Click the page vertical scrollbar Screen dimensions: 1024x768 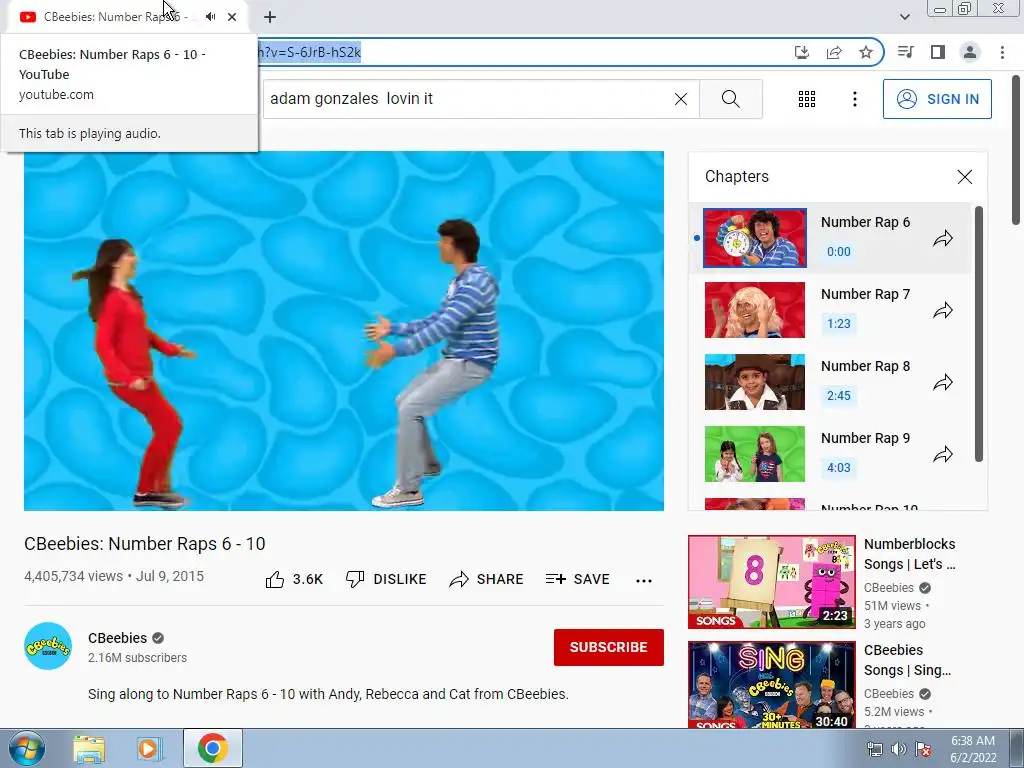pos(1017,150)
